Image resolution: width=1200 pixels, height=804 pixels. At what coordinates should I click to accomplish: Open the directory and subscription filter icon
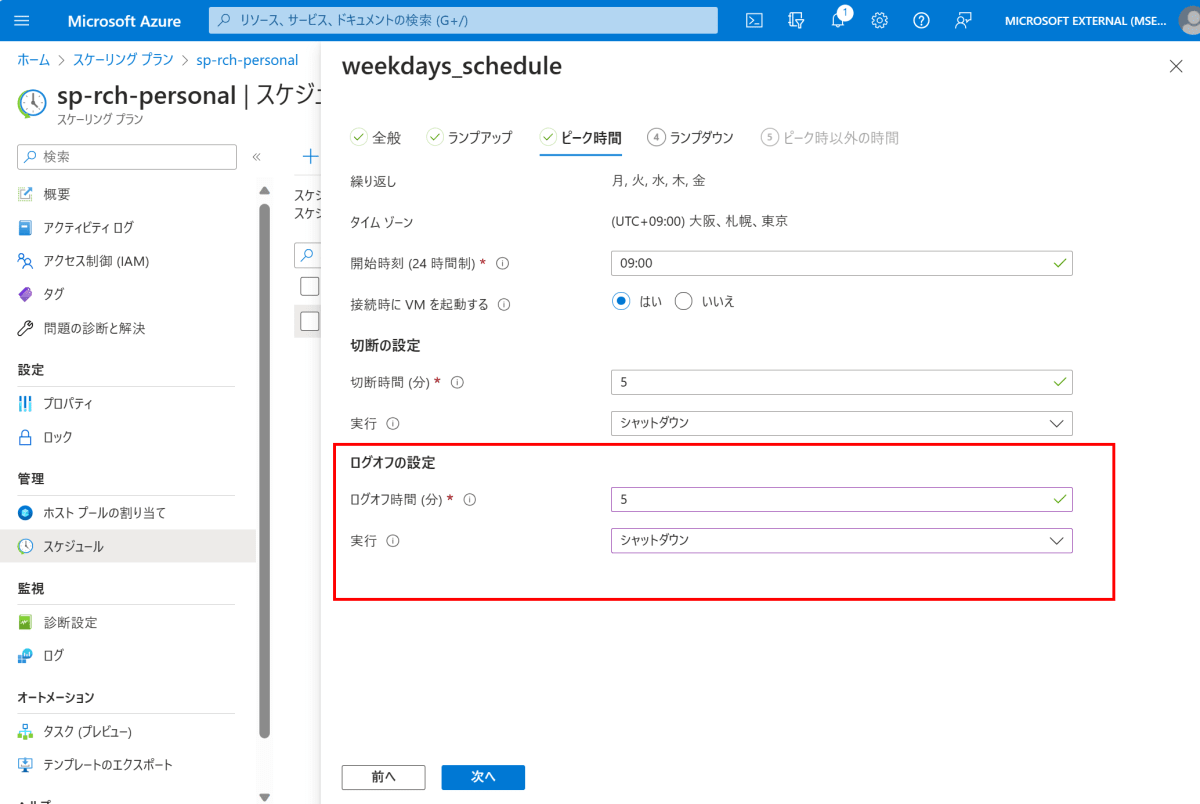point(797,20)
